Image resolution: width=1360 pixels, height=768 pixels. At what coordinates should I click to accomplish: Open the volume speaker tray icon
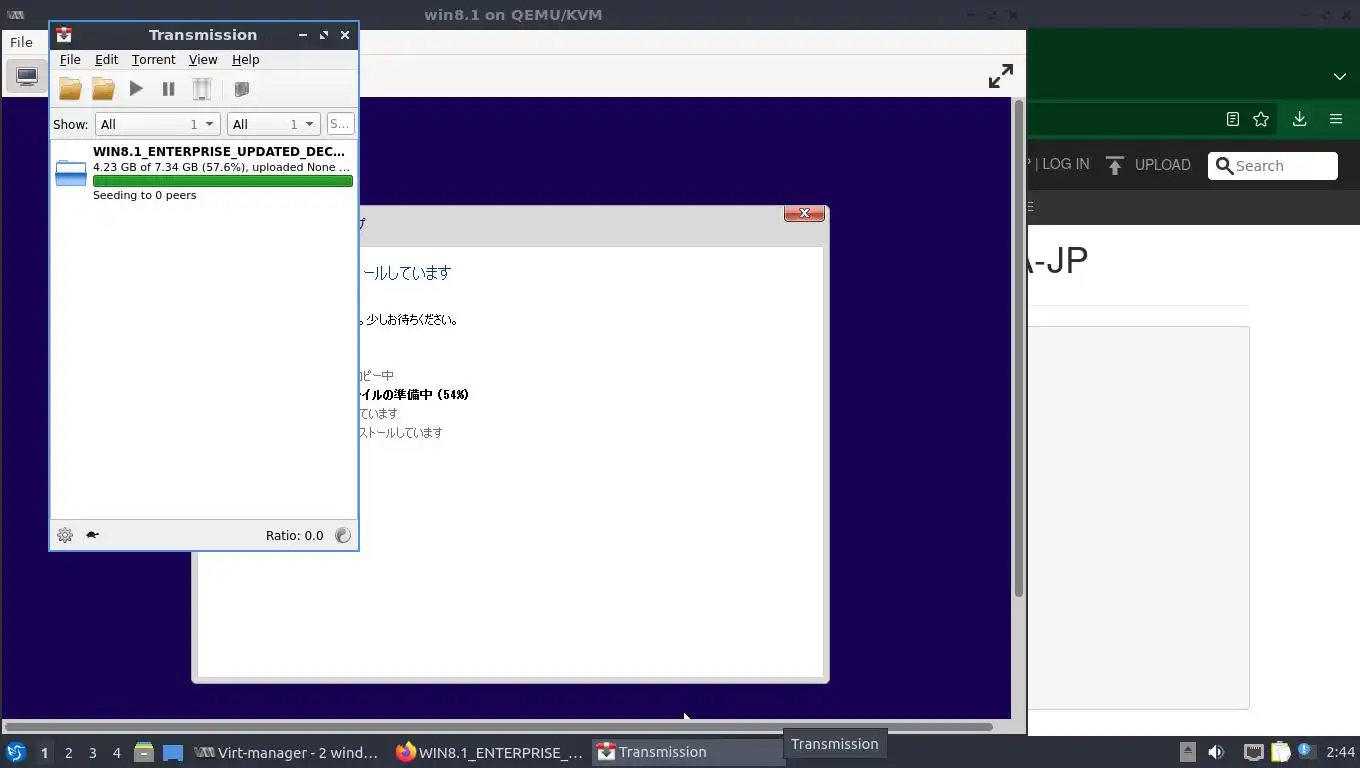(1216, 752)
